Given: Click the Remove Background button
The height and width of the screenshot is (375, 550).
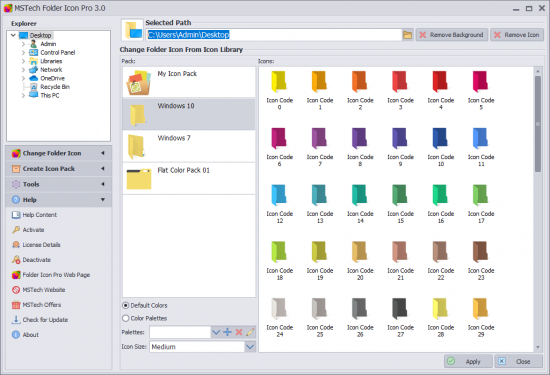Looking at the screenshot, I should click(x=452, y=35).
